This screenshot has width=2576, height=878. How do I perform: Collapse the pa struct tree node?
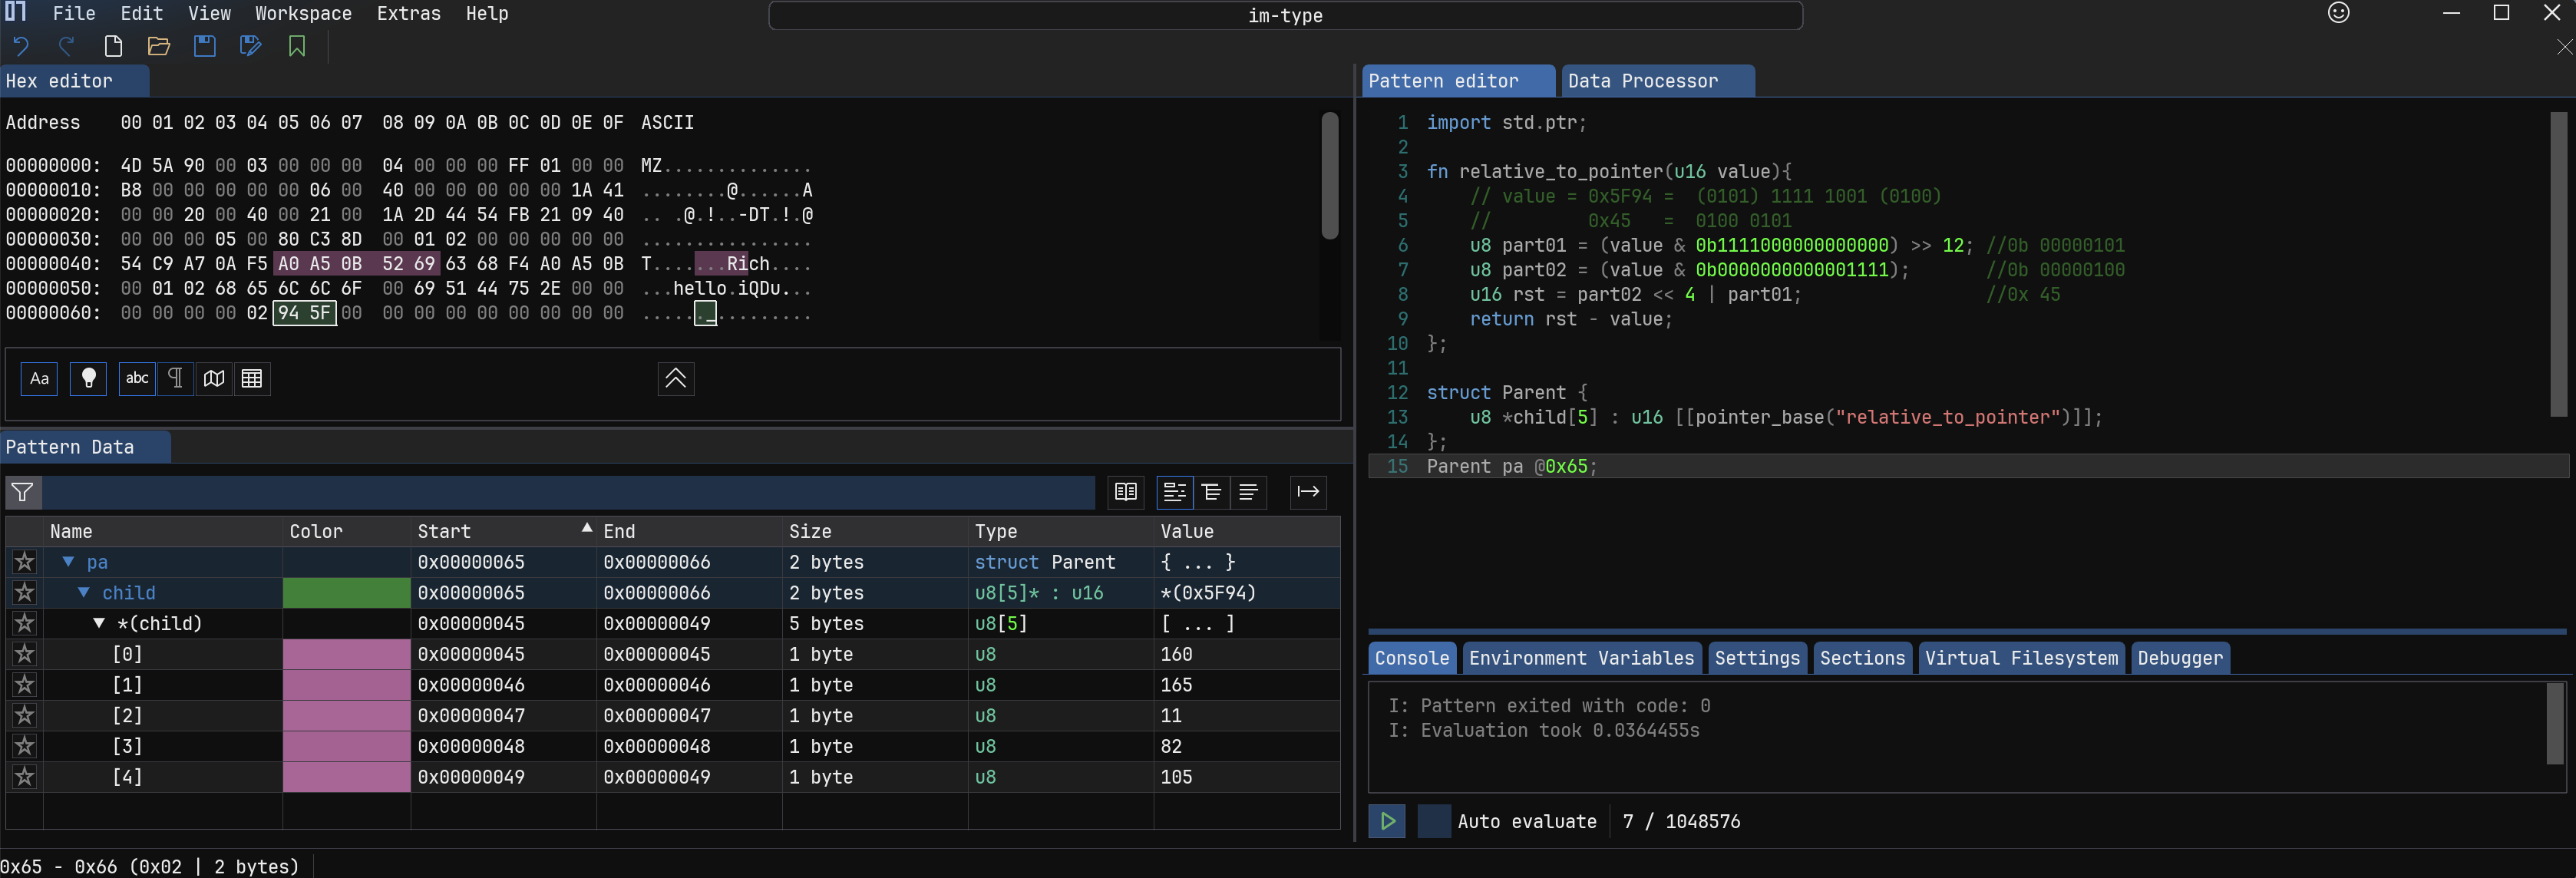coord(68,562)
